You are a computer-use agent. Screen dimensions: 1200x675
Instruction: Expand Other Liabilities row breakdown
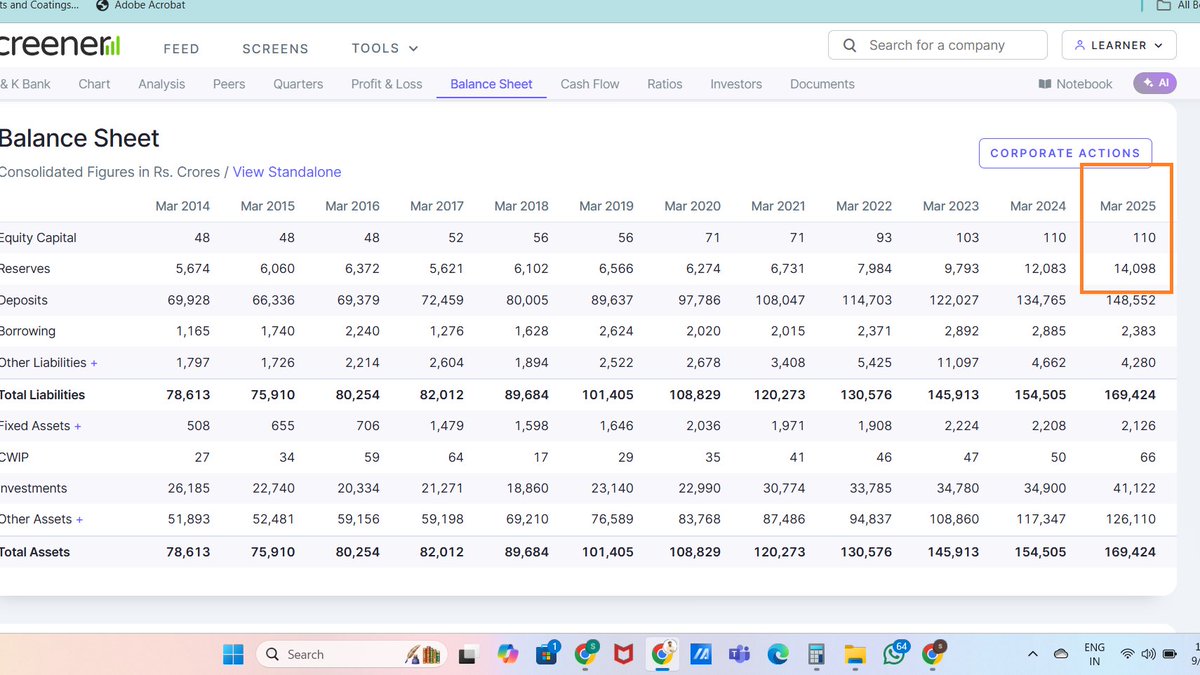point(94,363)
